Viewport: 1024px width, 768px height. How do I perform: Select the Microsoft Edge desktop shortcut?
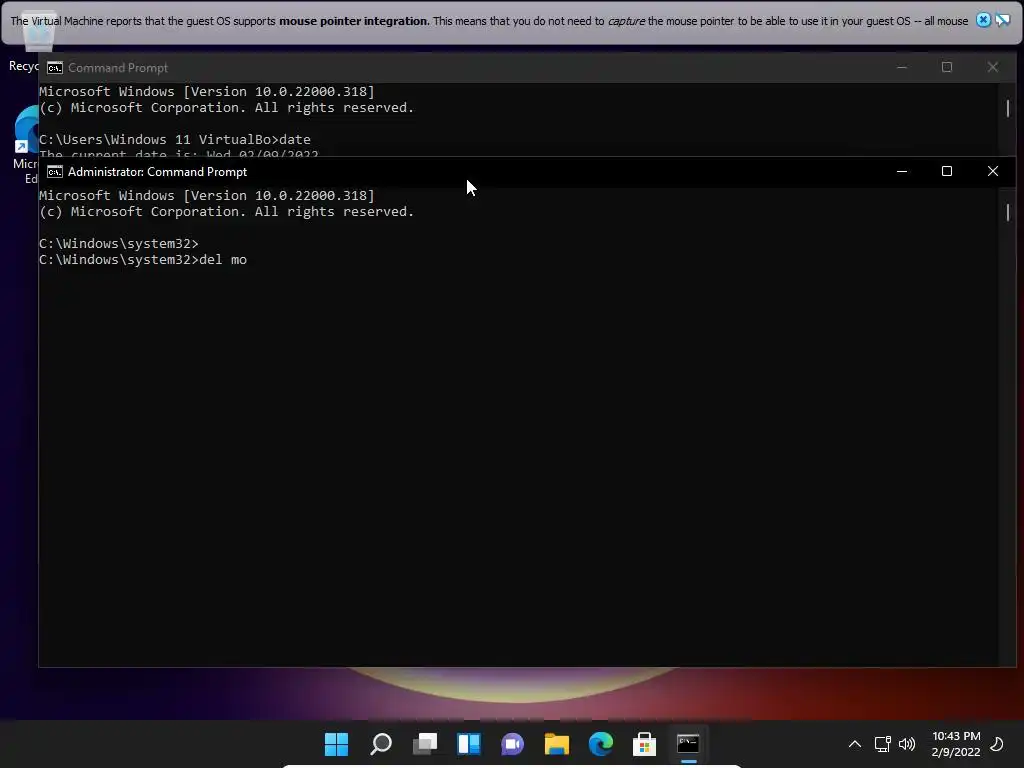(25, 145)
